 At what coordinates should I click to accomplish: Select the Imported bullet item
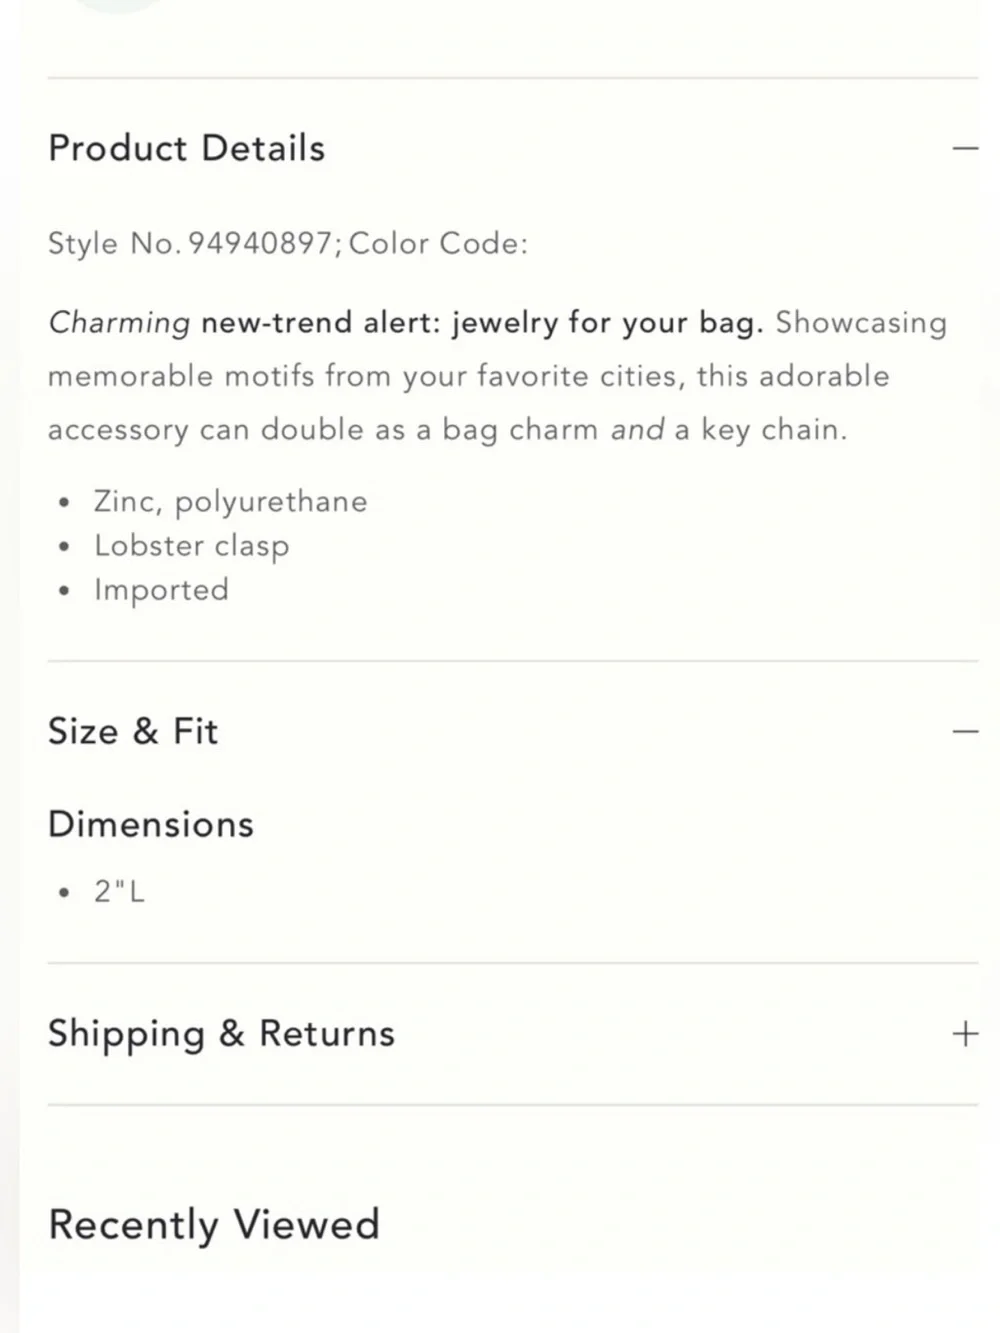(161, 590)
